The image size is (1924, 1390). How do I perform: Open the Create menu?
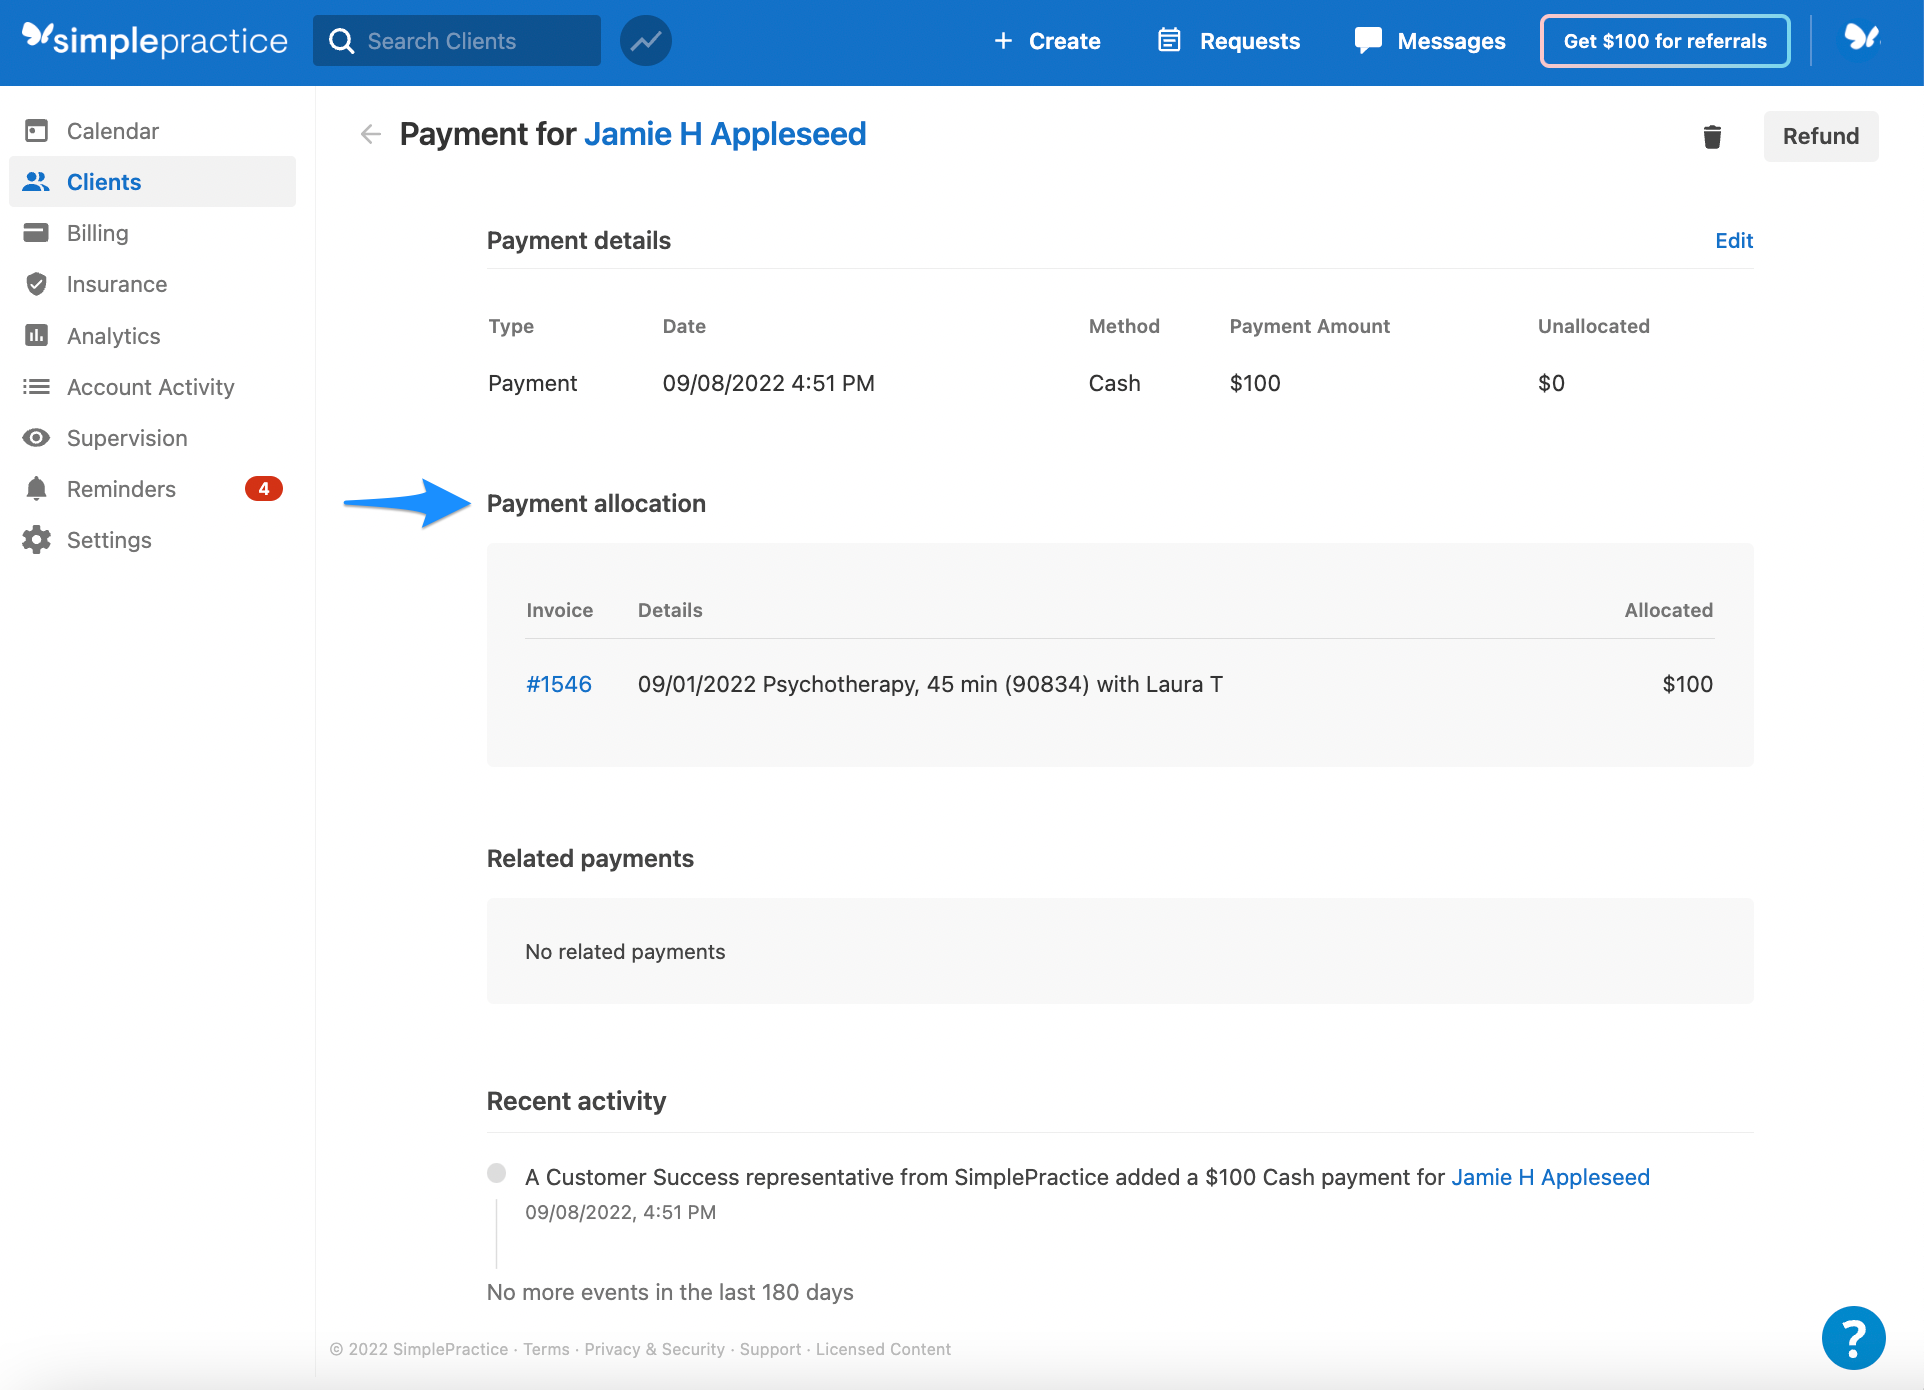[1047, 41]
